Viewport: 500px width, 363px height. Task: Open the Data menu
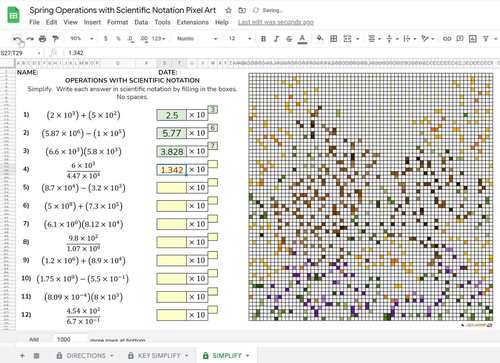tap(141, 22)
